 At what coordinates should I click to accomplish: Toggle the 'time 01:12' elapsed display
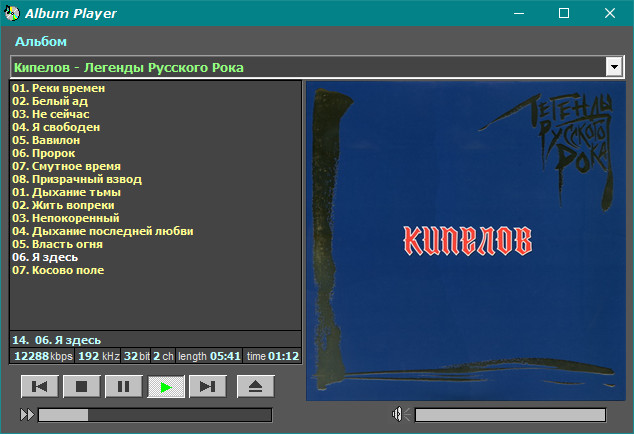click(272, 356)
